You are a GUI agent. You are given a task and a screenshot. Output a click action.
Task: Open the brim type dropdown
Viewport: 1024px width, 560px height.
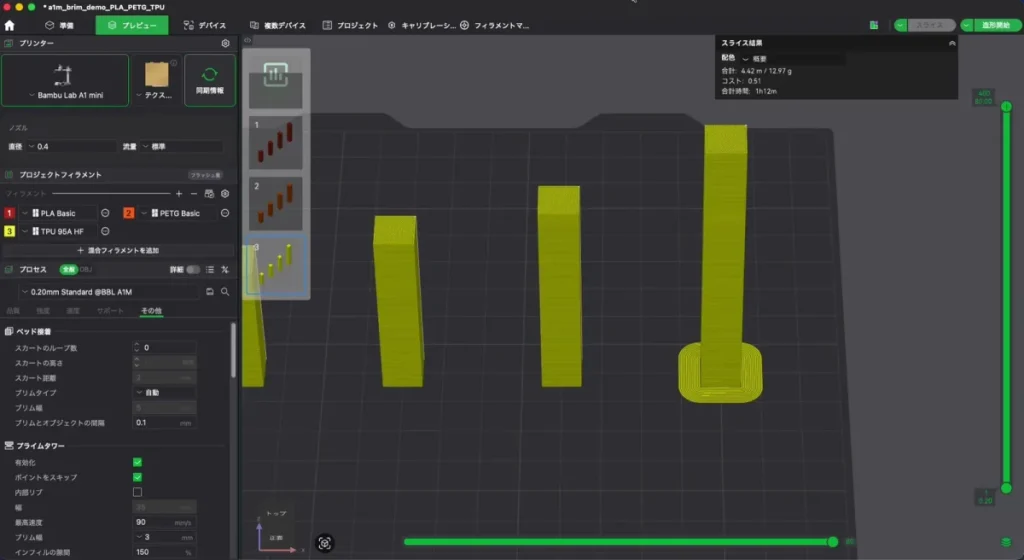coord(165,392)
